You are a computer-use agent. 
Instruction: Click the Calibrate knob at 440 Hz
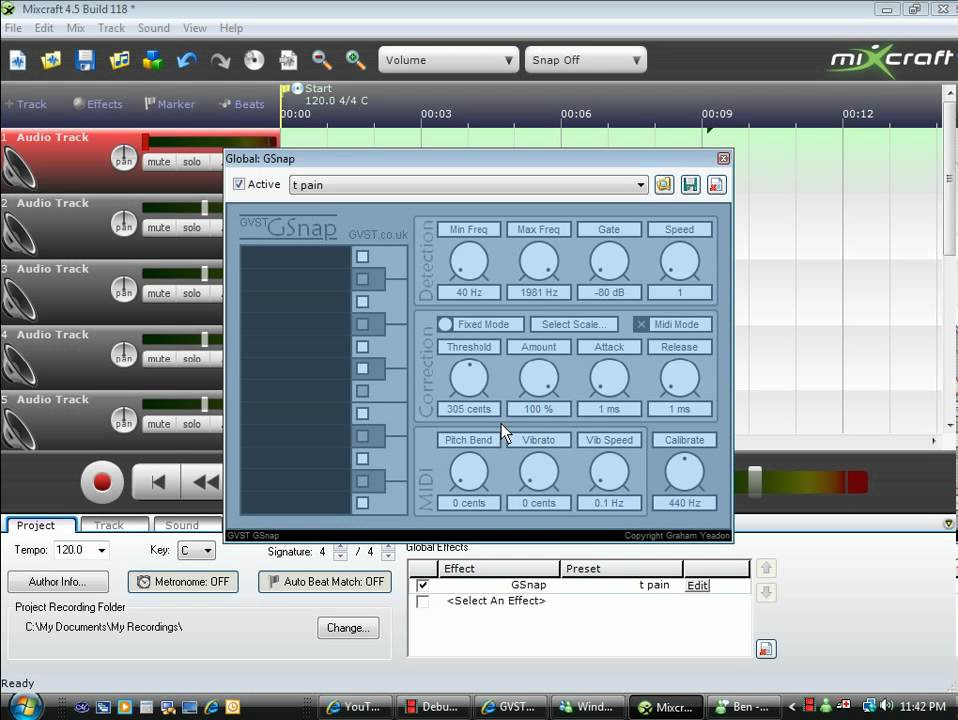point(684,472)
